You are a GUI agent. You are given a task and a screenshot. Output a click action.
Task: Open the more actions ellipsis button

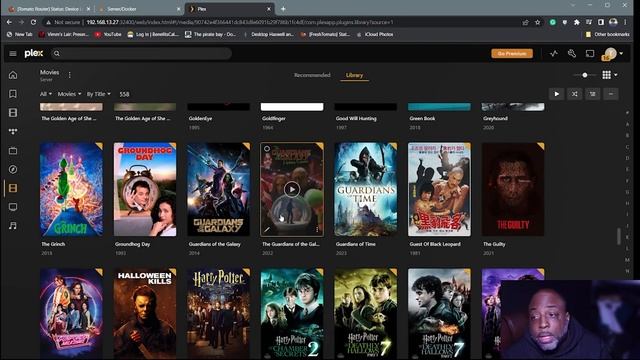point(611,94)
